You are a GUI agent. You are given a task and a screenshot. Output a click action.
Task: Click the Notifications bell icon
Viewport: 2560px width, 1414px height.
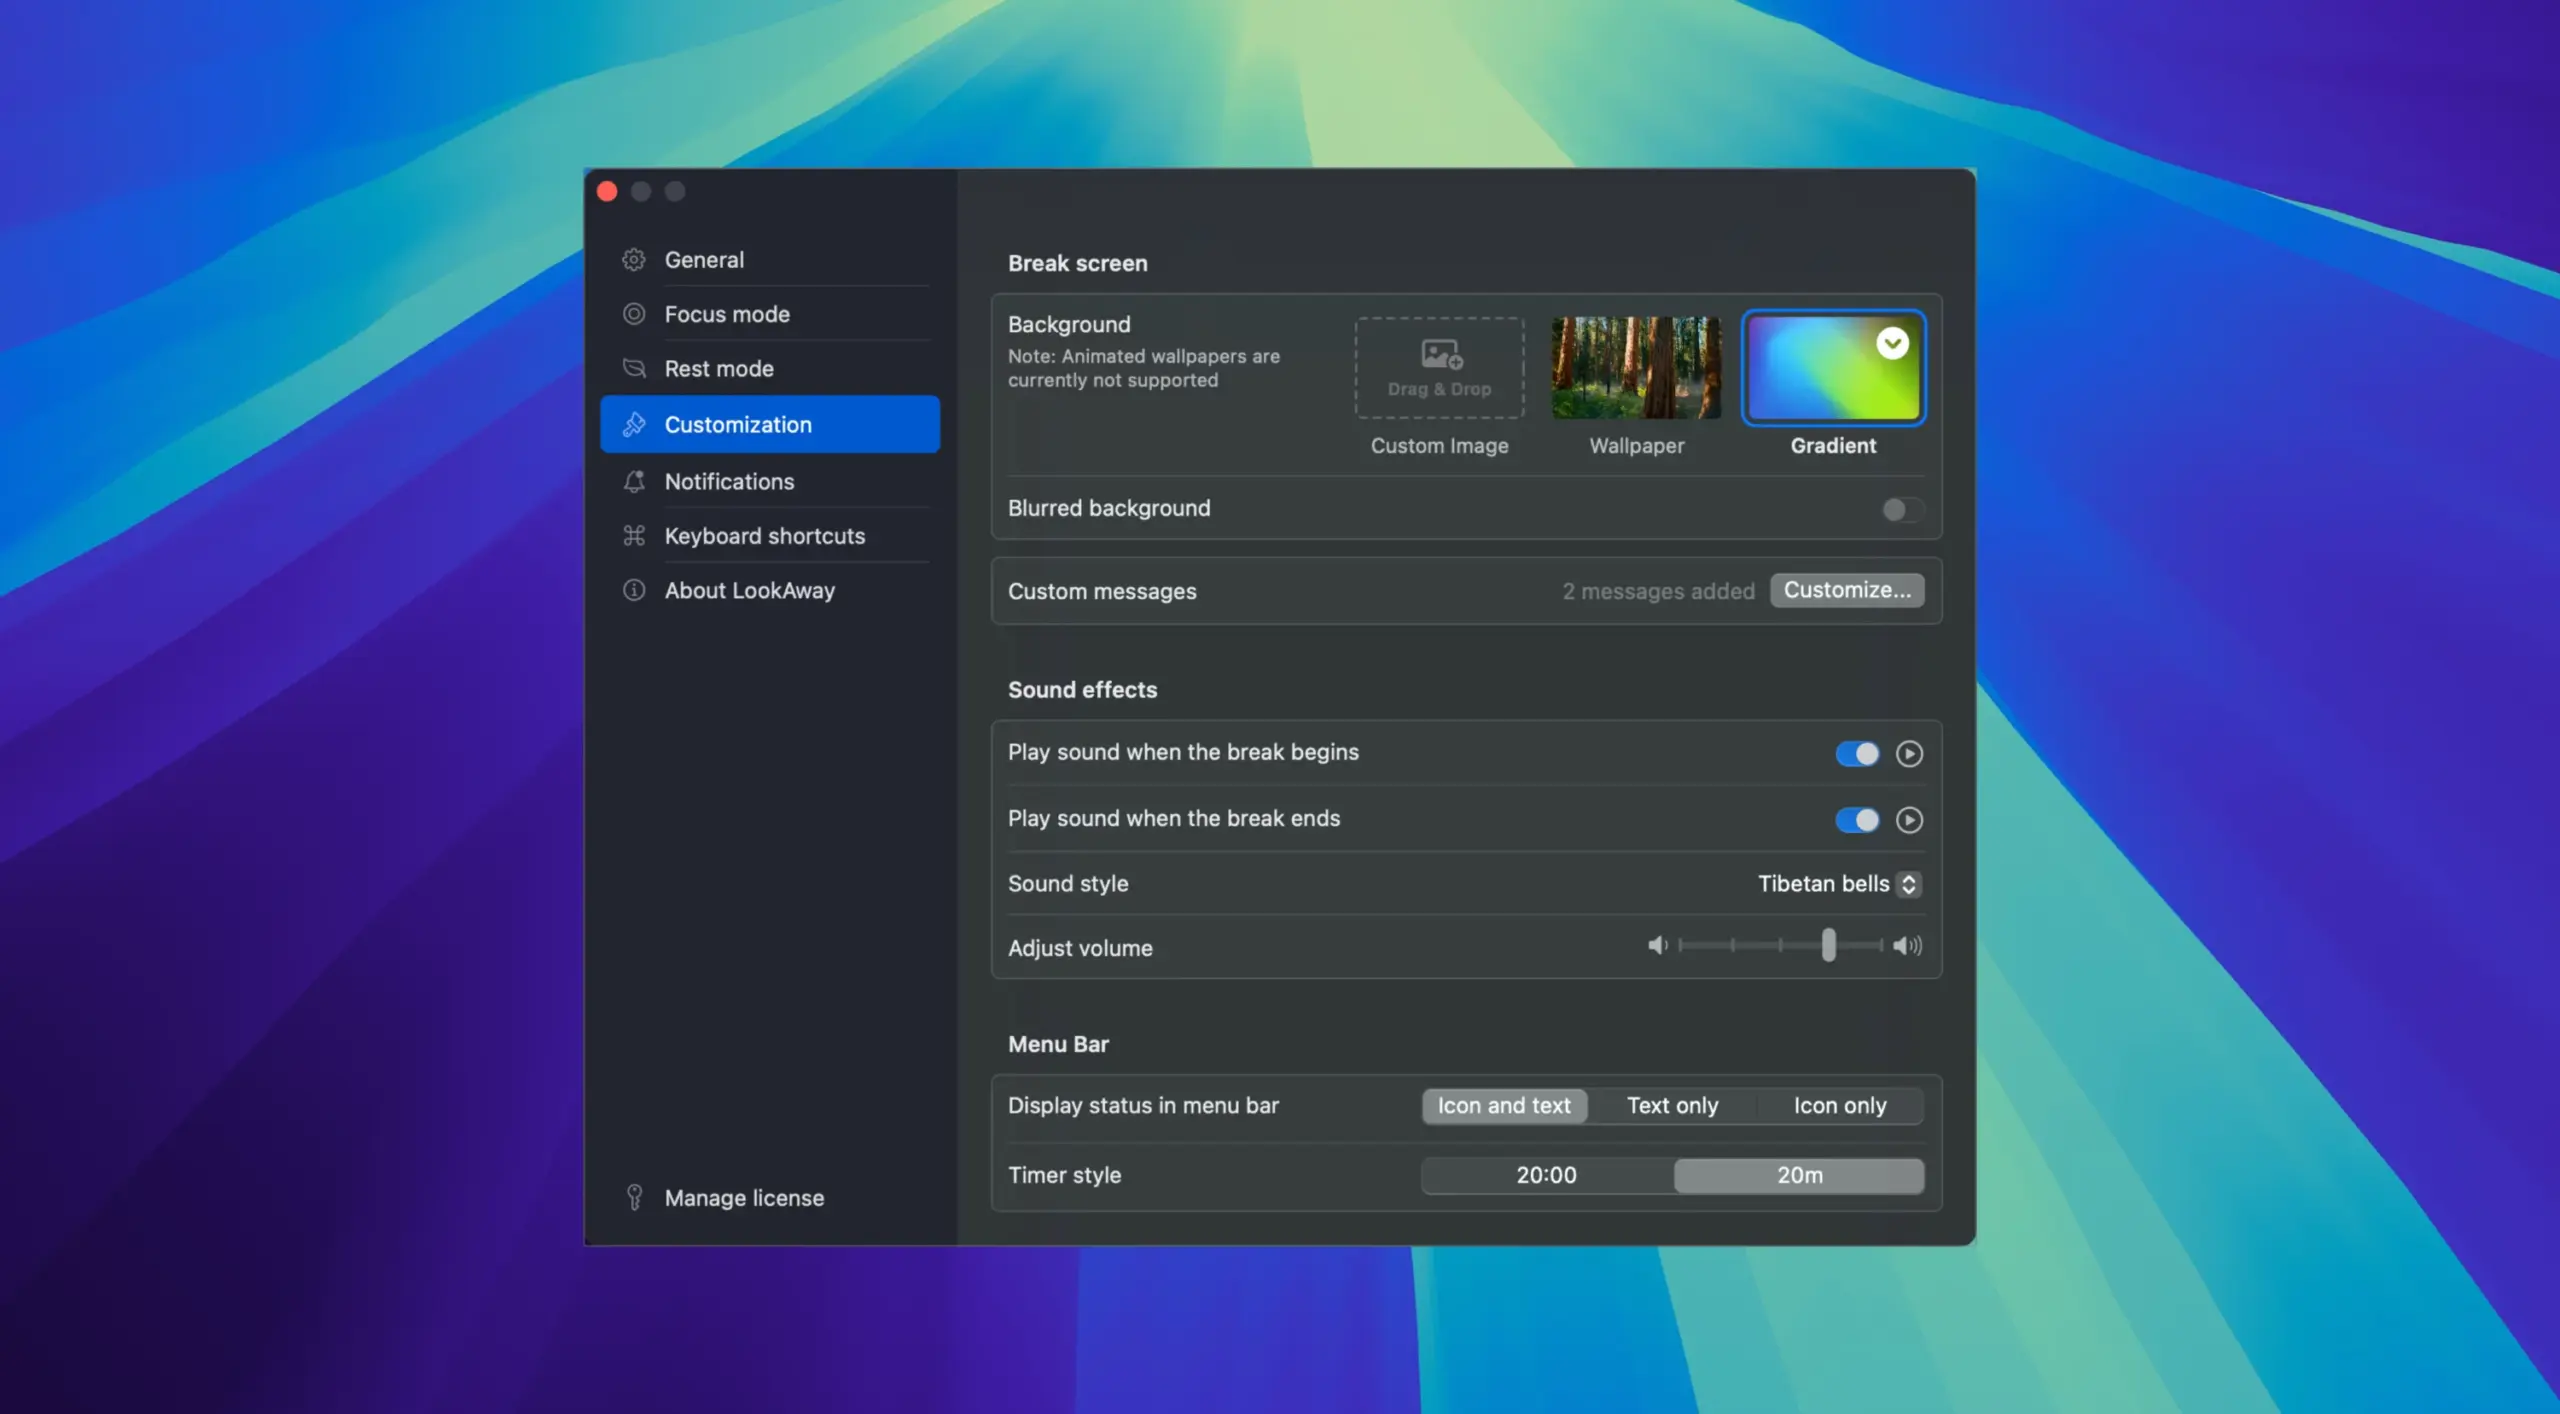click(634, 482)
